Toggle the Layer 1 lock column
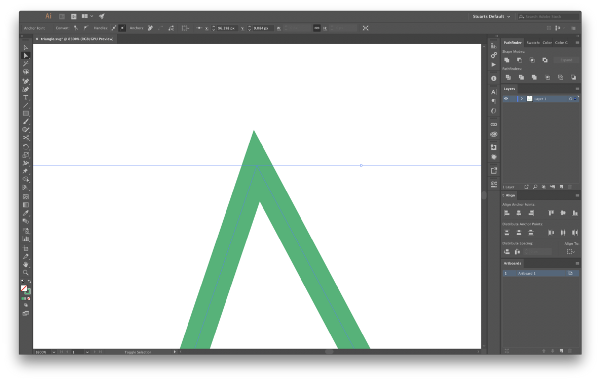The image size is (600, 381). coord(512,99)
